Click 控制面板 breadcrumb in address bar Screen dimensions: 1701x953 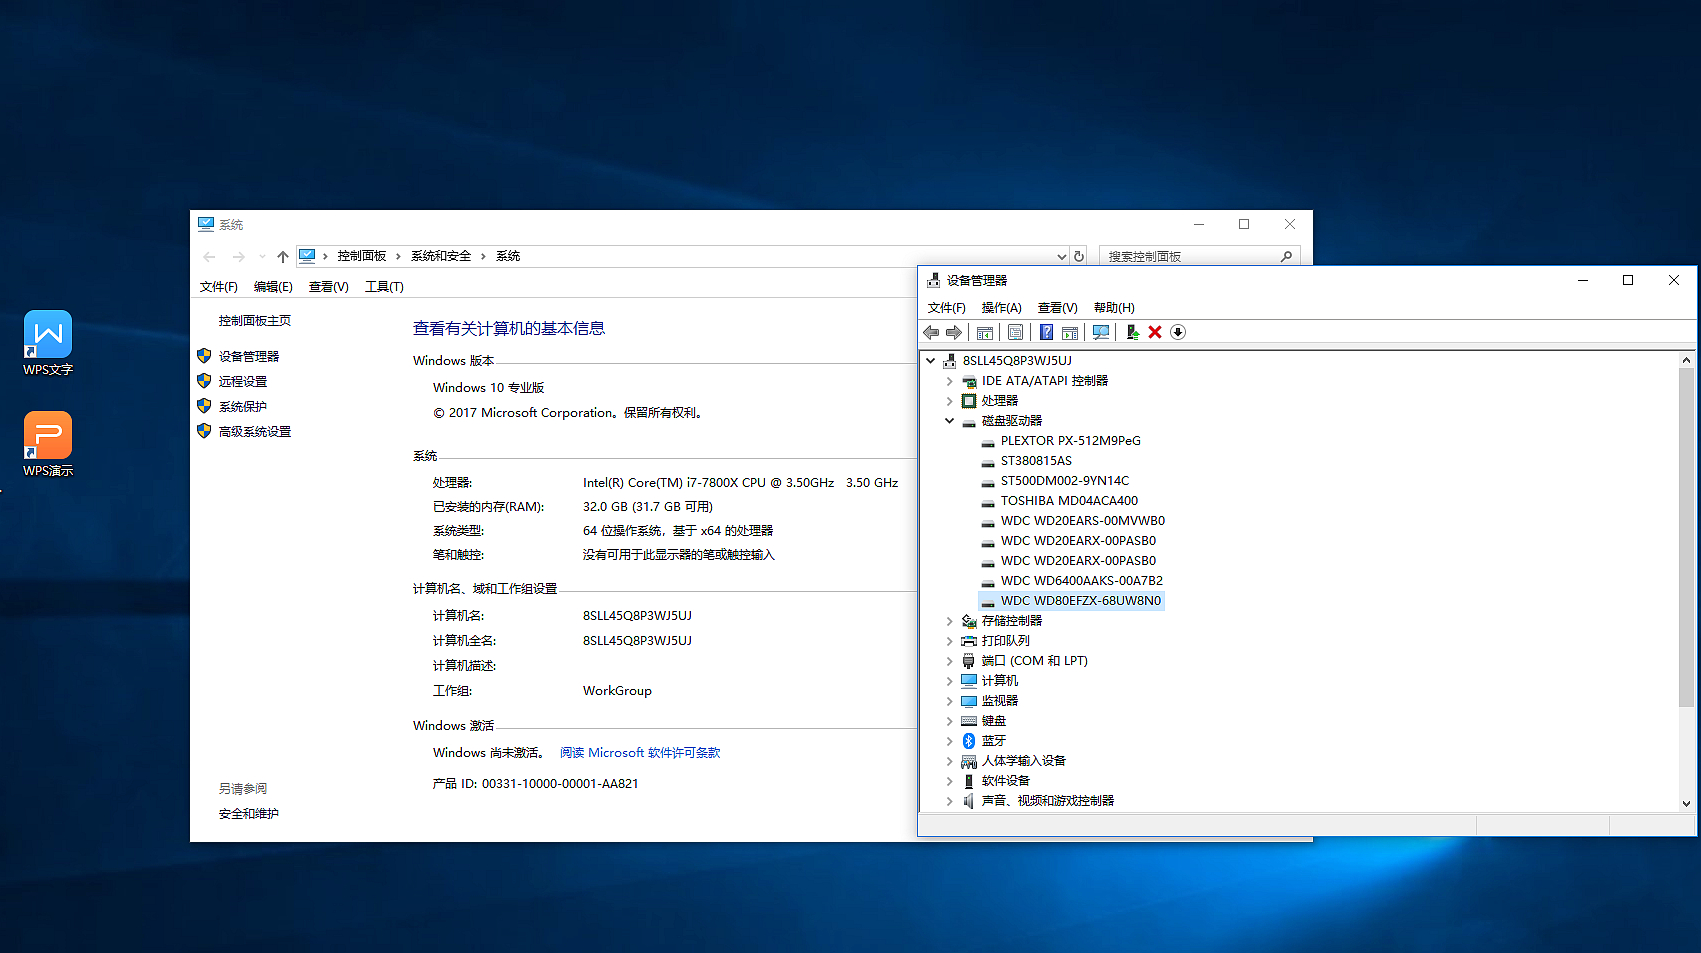(x=362, y=256)
